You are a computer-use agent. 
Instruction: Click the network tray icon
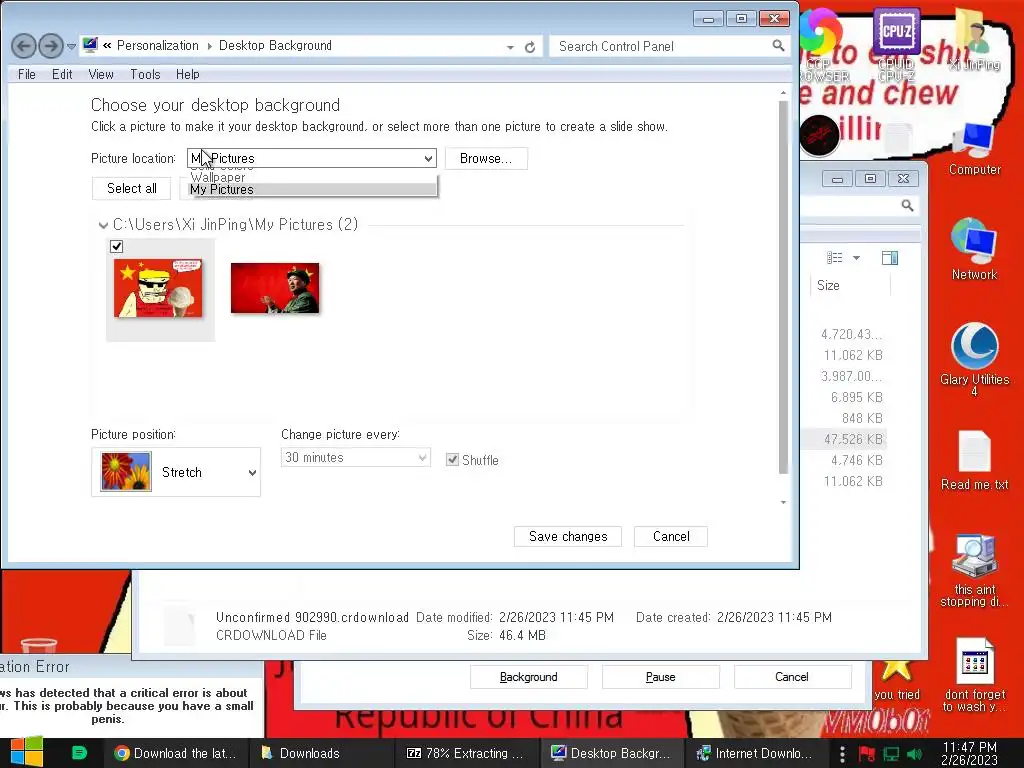click(x=891, y=754)
